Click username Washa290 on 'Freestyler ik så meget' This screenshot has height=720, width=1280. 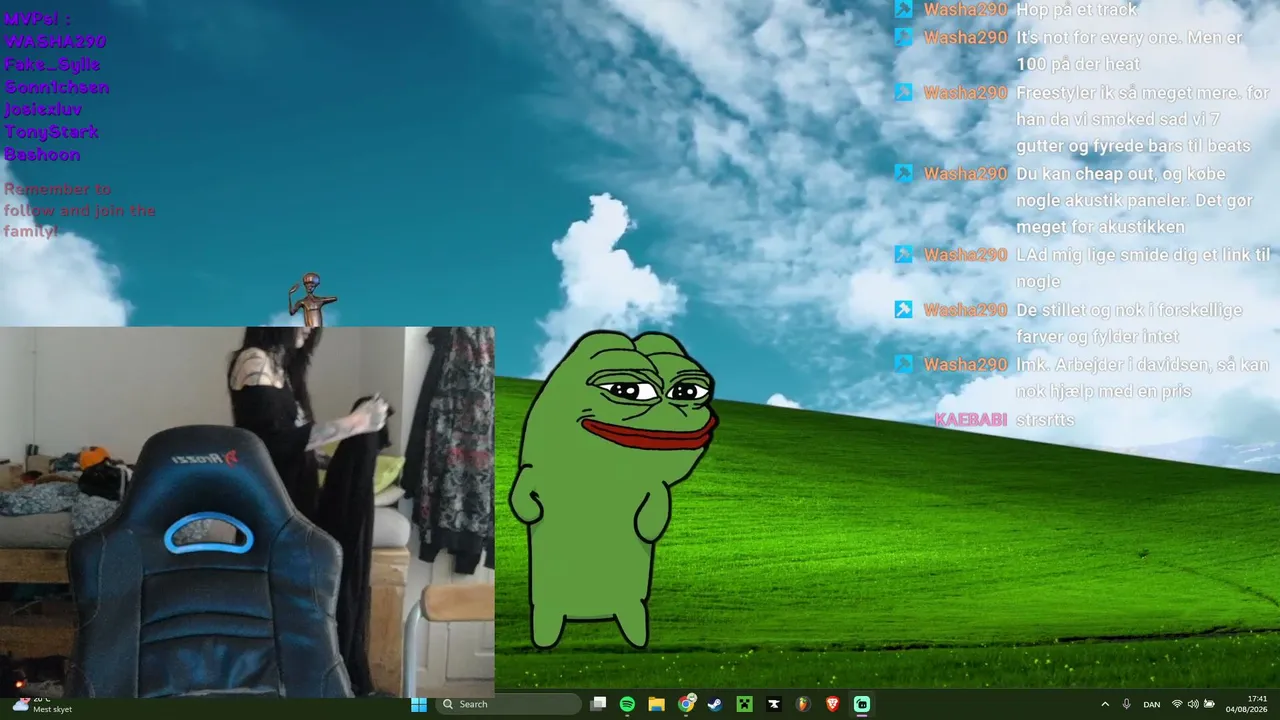[x=965, y=92]
